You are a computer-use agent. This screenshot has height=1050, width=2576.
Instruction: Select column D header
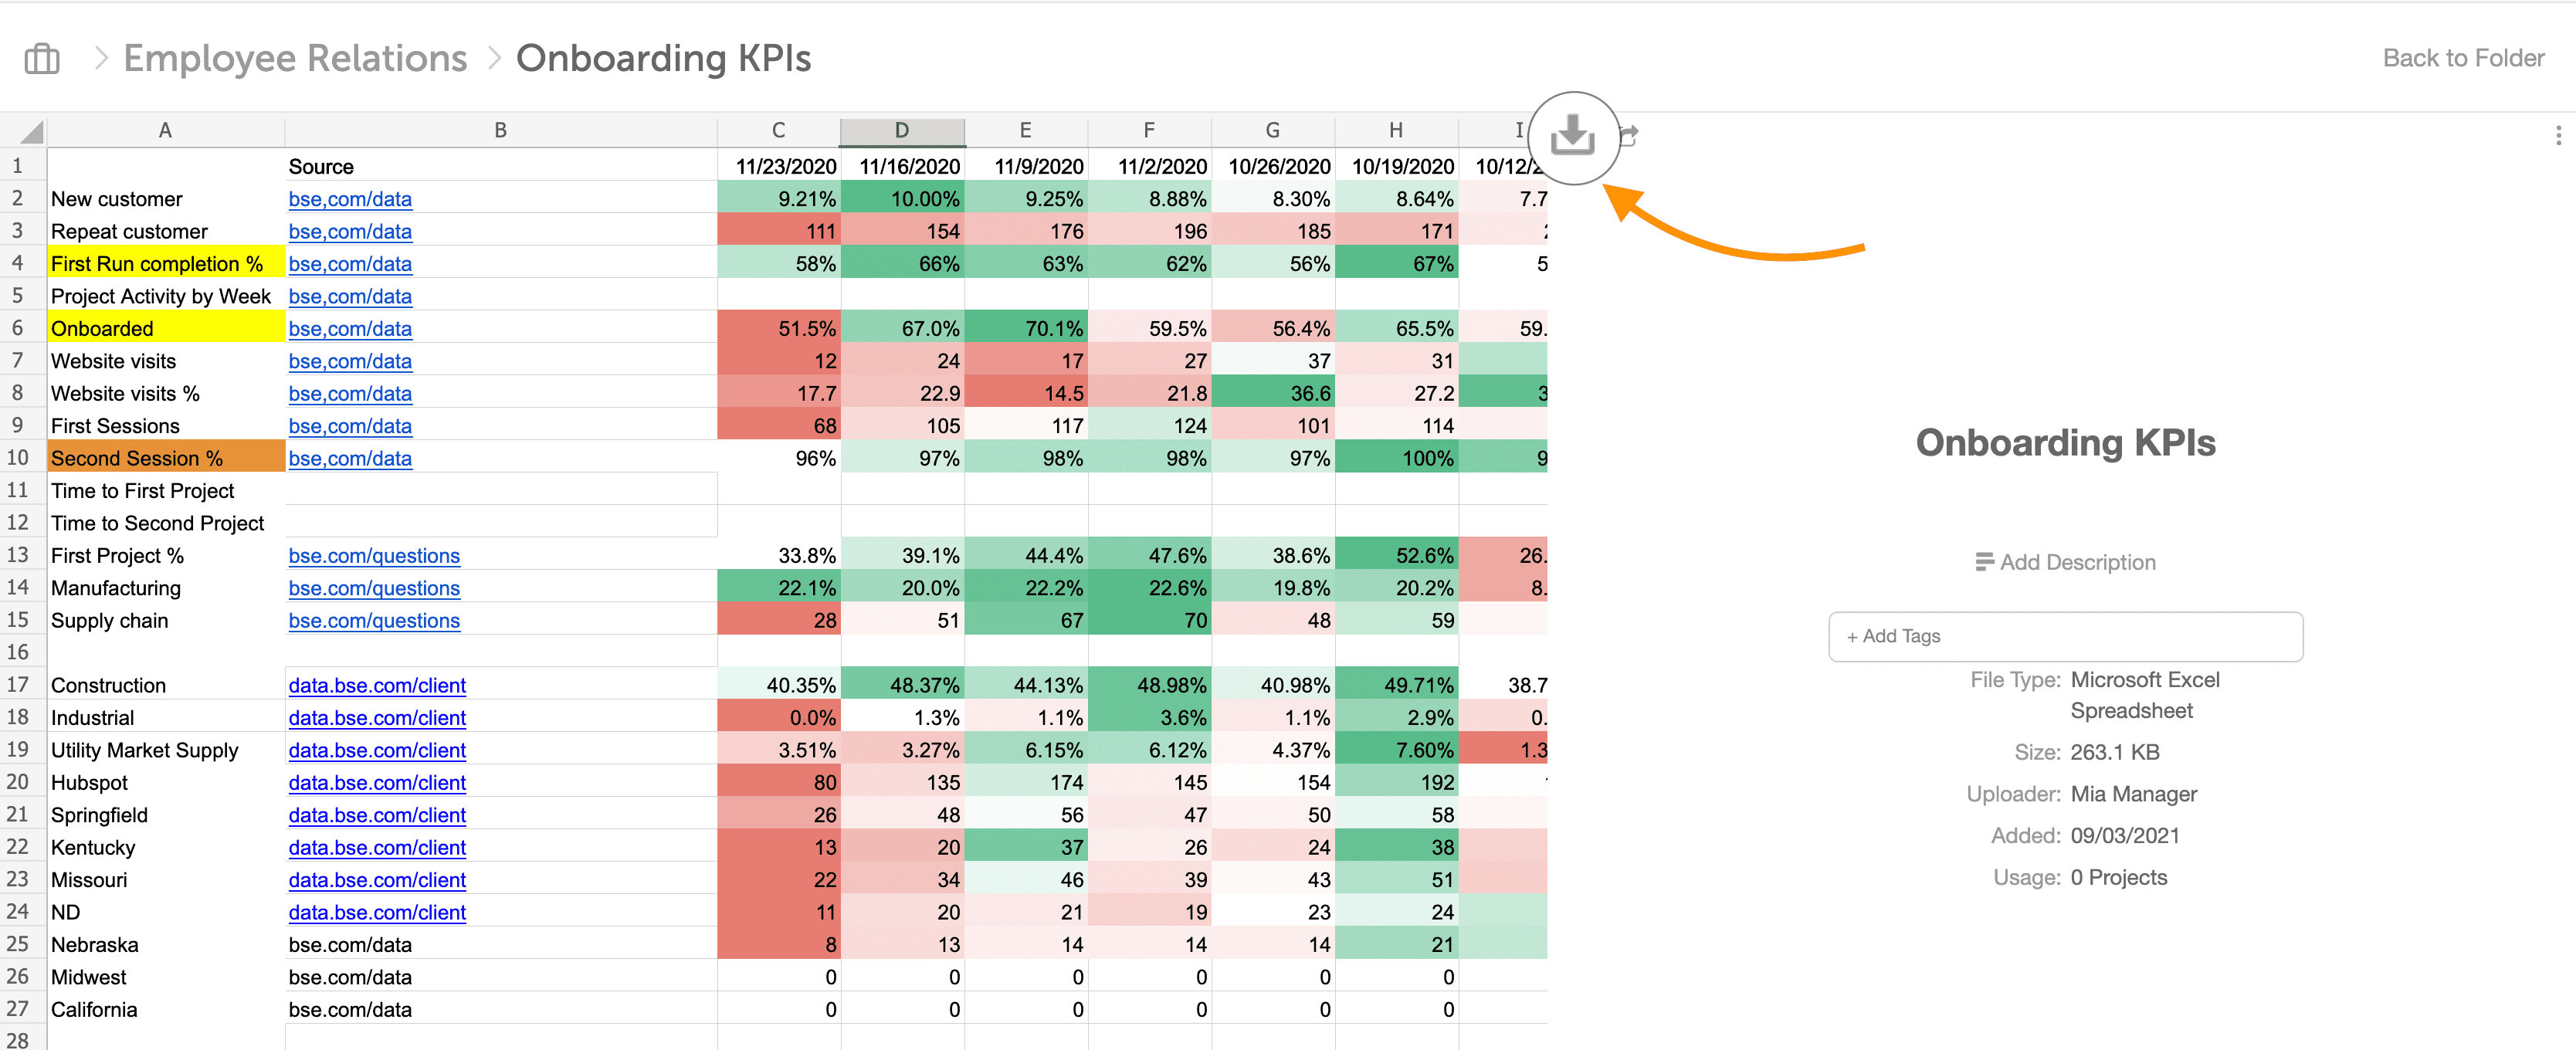[902, 131]
